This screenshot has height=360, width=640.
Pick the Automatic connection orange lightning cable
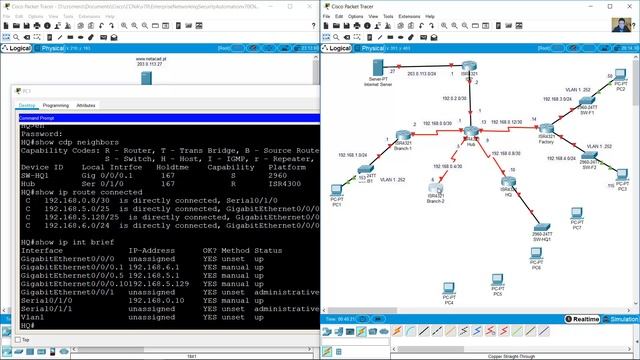tap(397, 331)
